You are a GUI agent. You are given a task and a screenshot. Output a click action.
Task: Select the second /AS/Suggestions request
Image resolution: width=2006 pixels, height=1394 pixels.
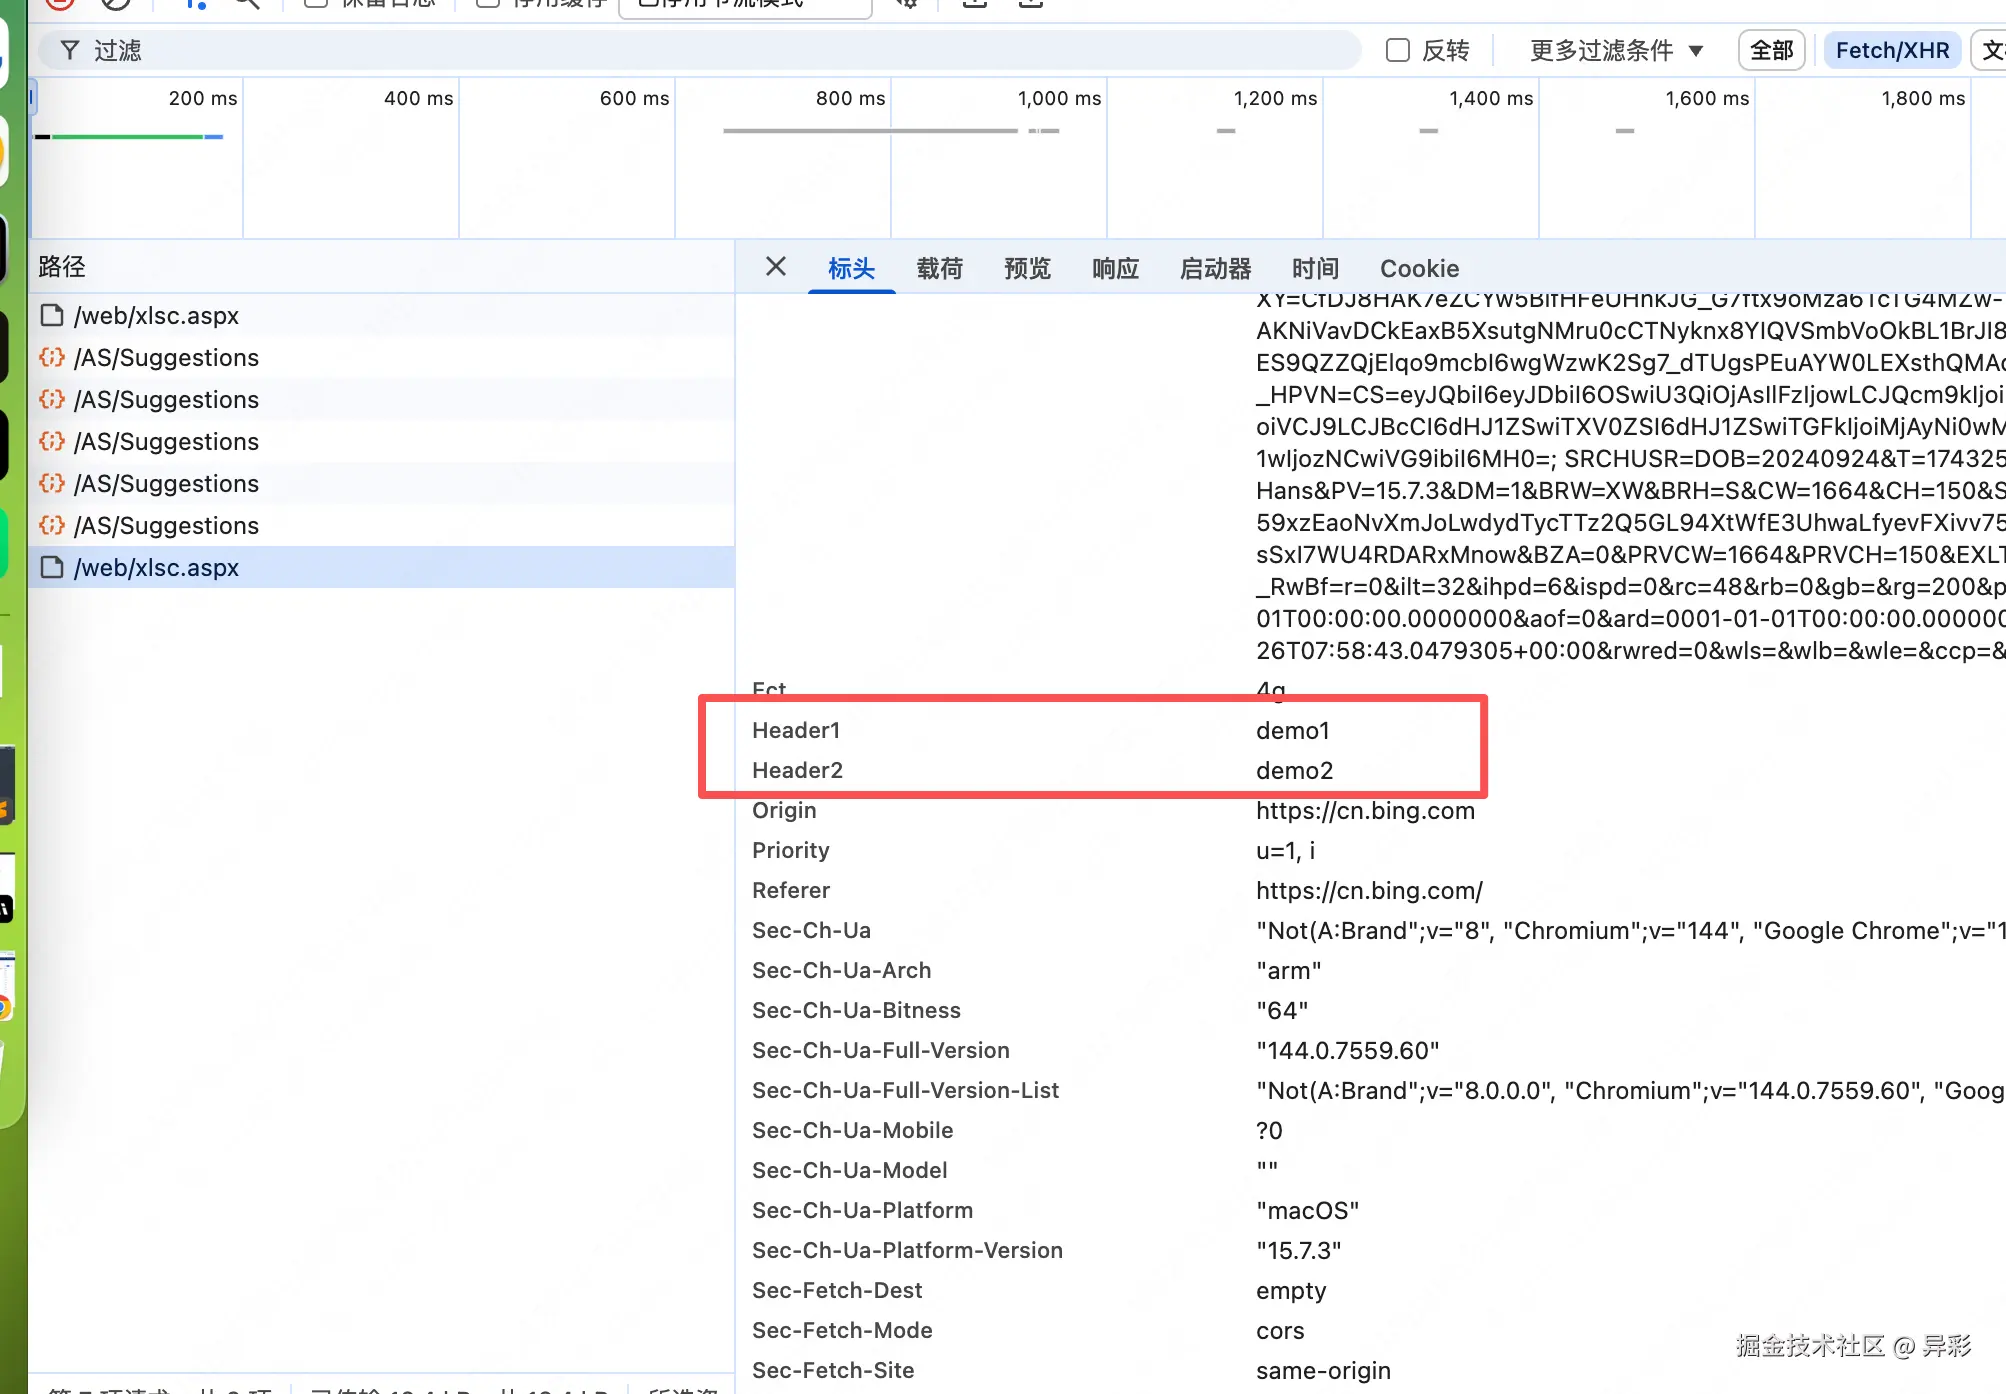[166, 400]
